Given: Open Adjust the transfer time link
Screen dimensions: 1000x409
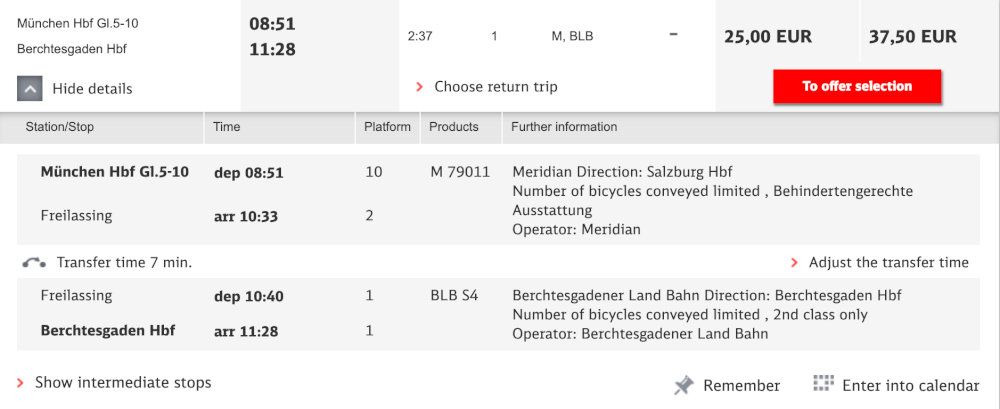Looking at the screenshot, I should [888, 262].
